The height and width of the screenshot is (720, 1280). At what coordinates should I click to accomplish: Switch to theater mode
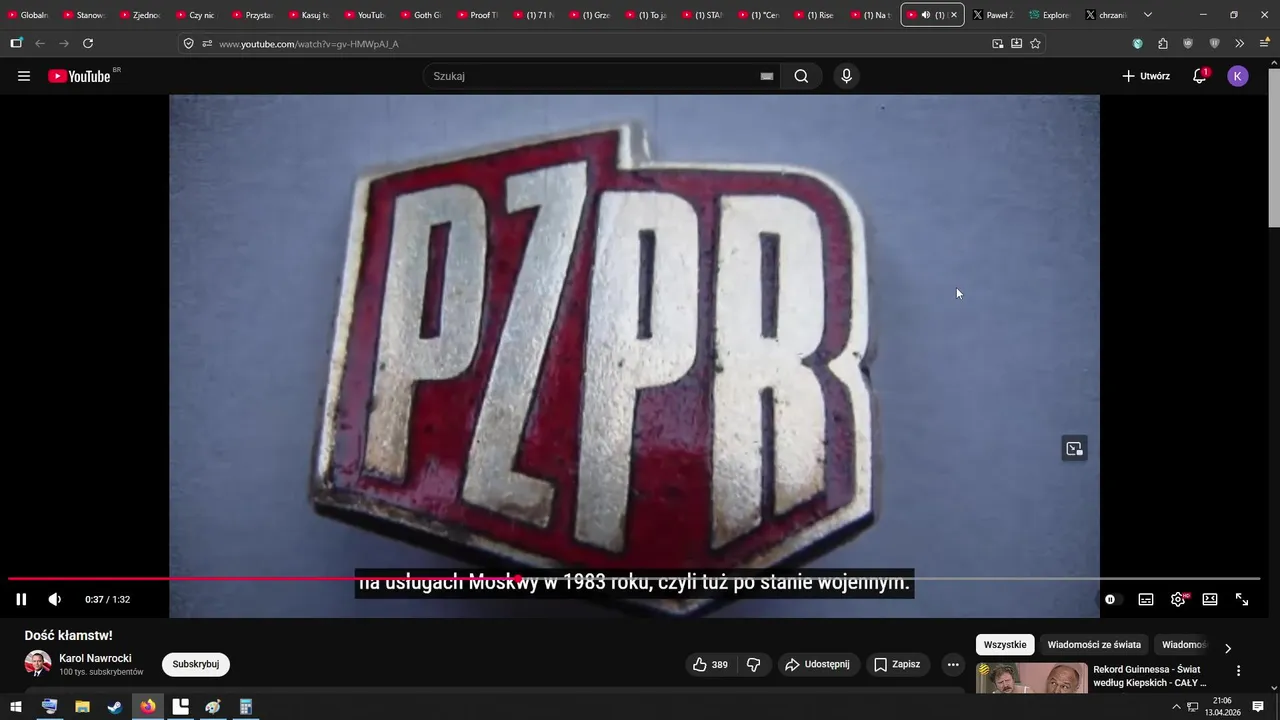coord(1210,599)
